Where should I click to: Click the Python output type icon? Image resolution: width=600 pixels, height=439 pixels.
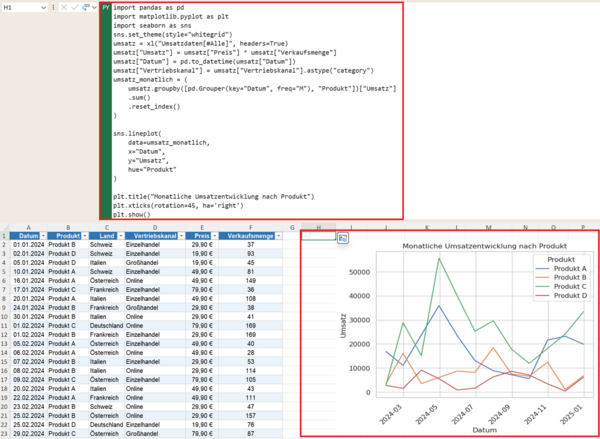pyautogui.click(x=85, y=7)
